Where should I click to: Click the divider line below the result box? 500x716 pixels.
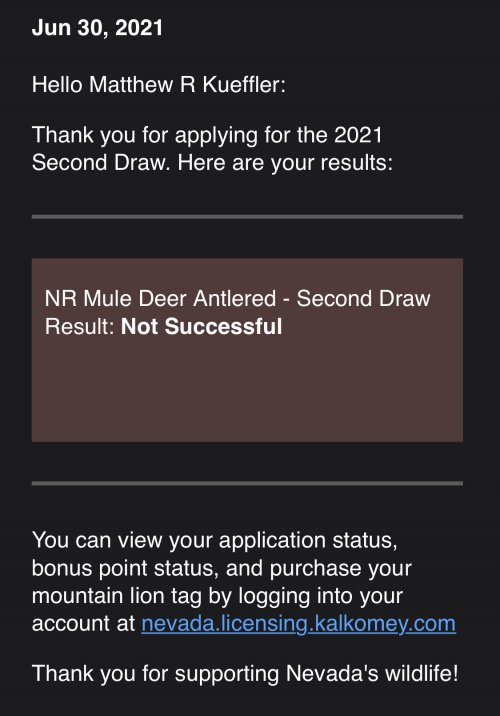[x=247, y=483]
